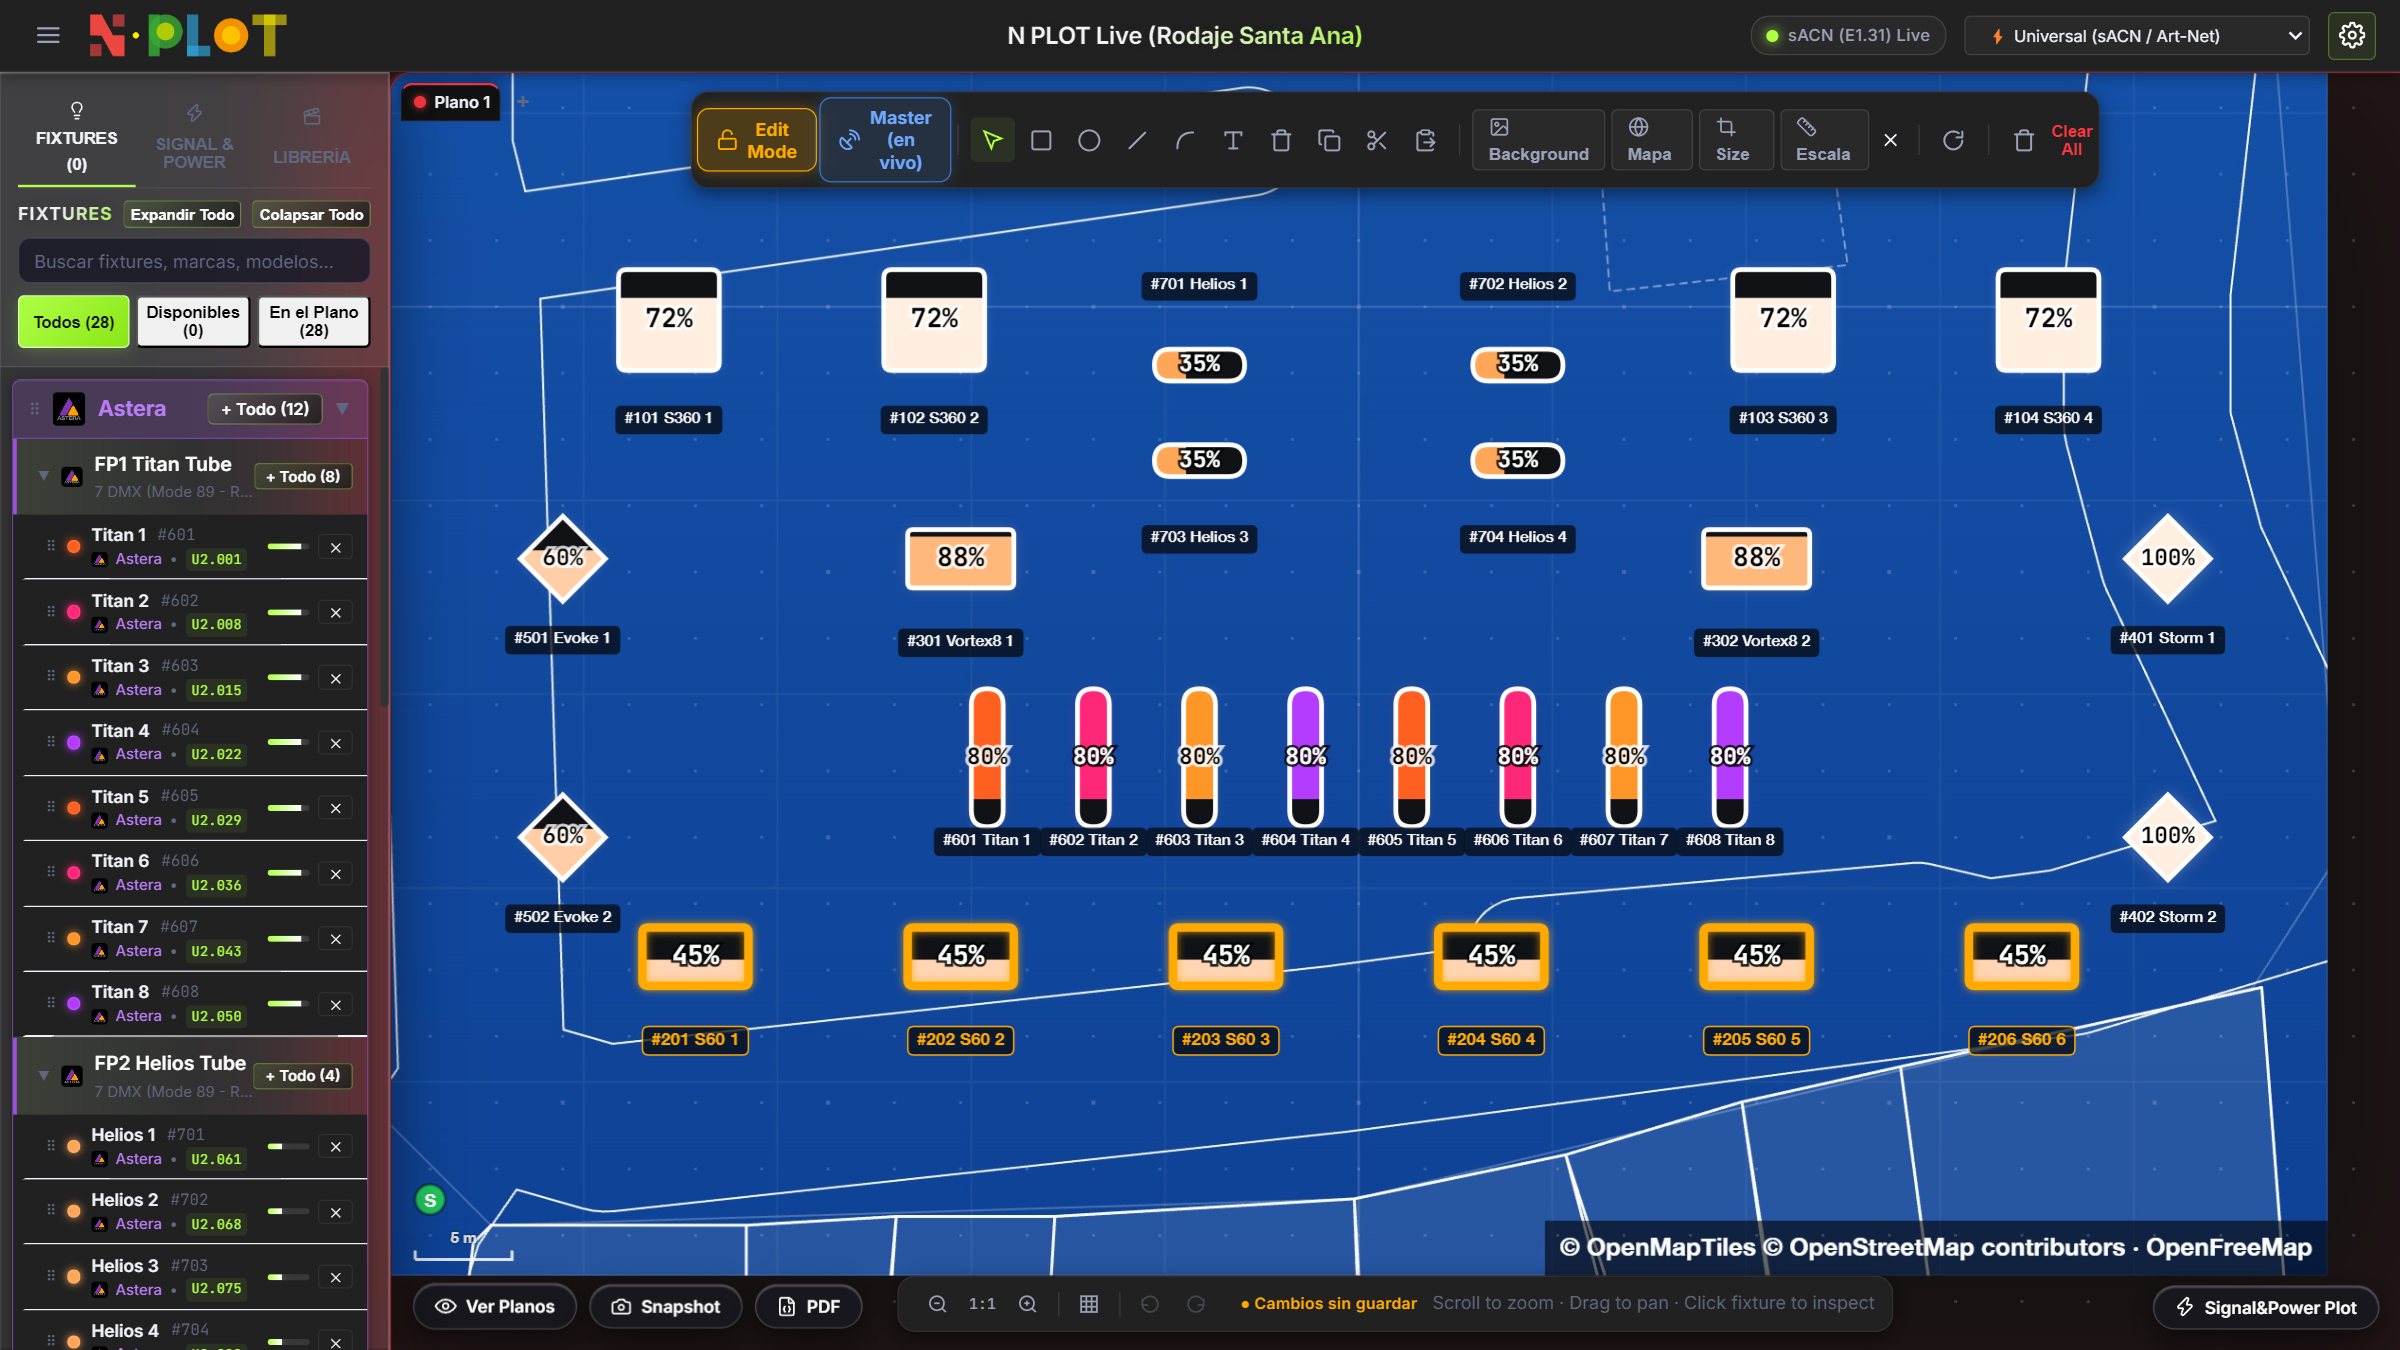
Task: Filter fixtures by En el Plano (28)
Action: point(314,322)
